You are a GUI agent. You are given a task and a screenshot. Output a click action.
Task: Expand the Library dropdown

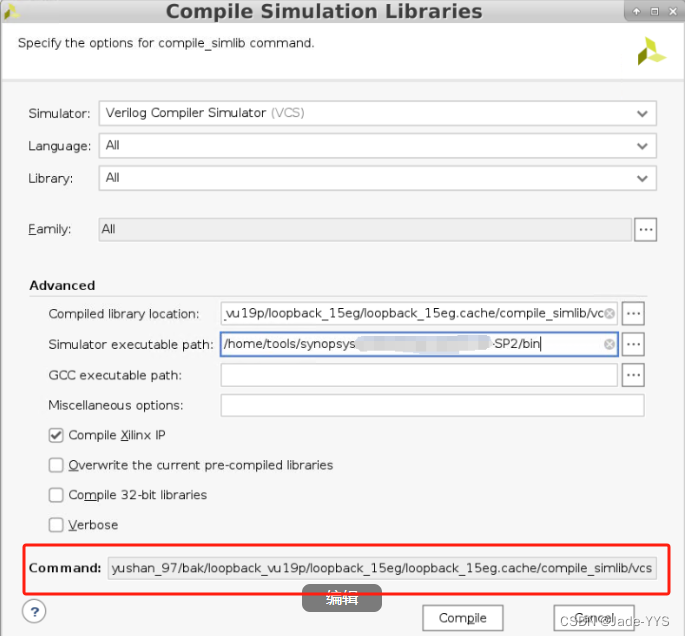[377, 178]
